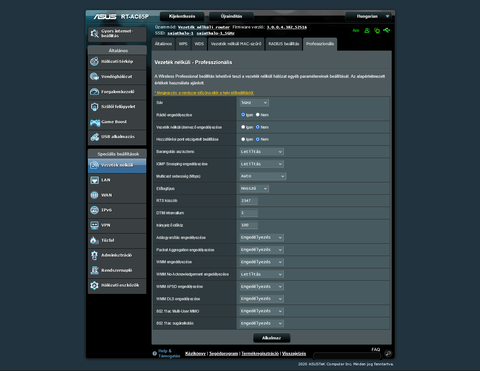Select the Professzionális tab
The height and width of the screenshot is (371, 480).
pos(320,44)
